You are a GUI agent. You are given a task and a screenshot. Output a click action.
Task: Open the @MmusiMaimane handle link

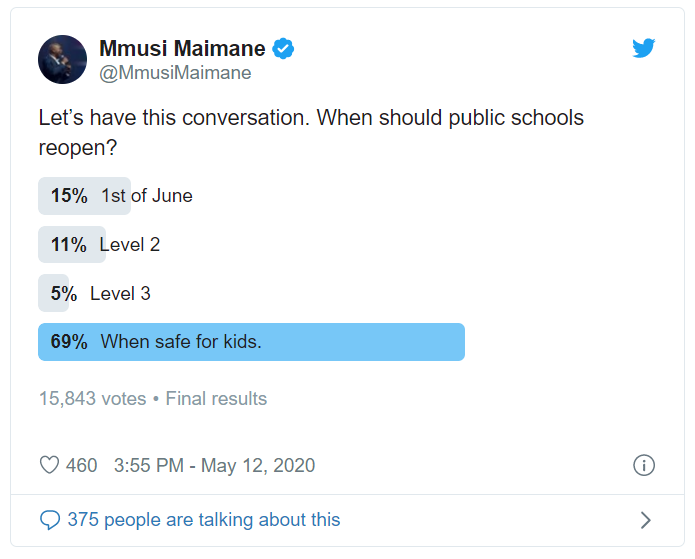pos(175,73)
